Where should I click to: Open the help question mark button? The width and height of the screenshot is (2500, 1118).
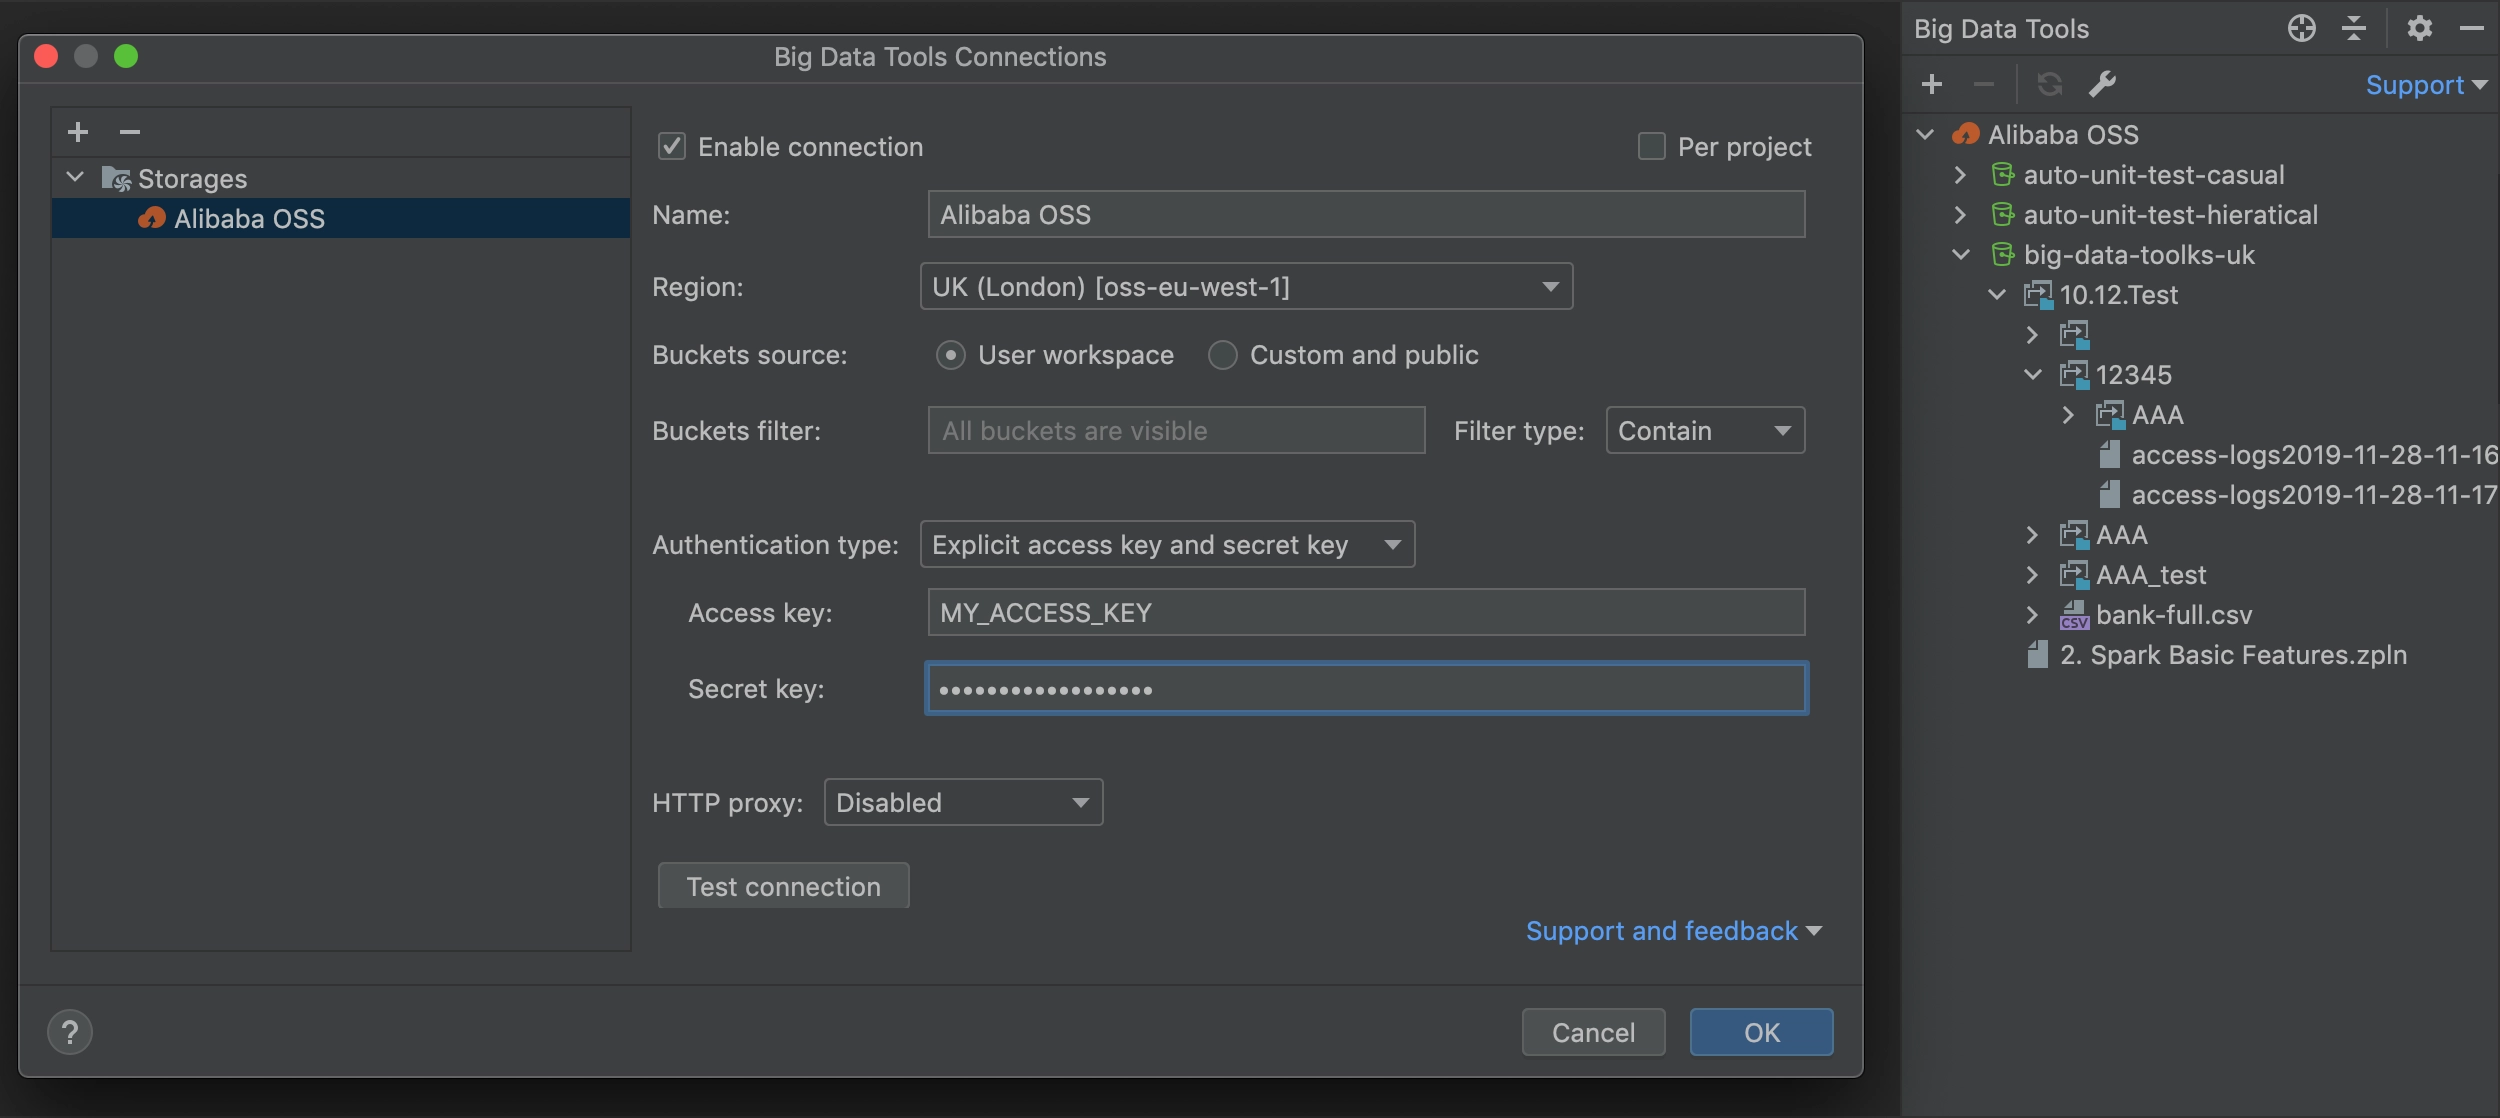point(70,1032)
